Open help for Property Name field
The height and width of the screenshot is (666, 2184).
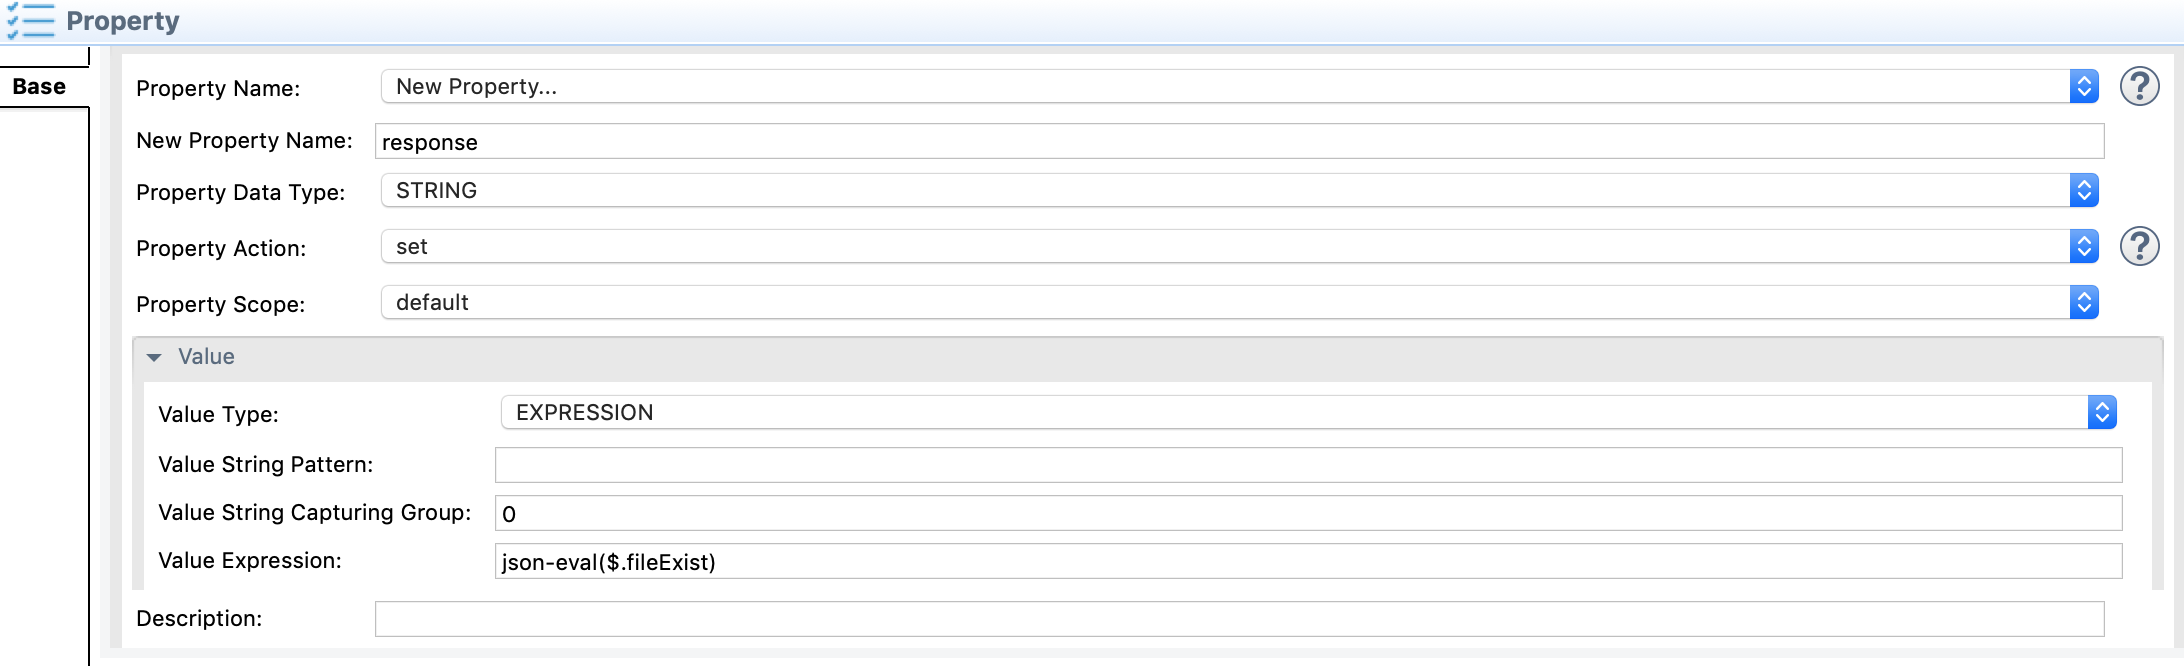pos(2139,87)
